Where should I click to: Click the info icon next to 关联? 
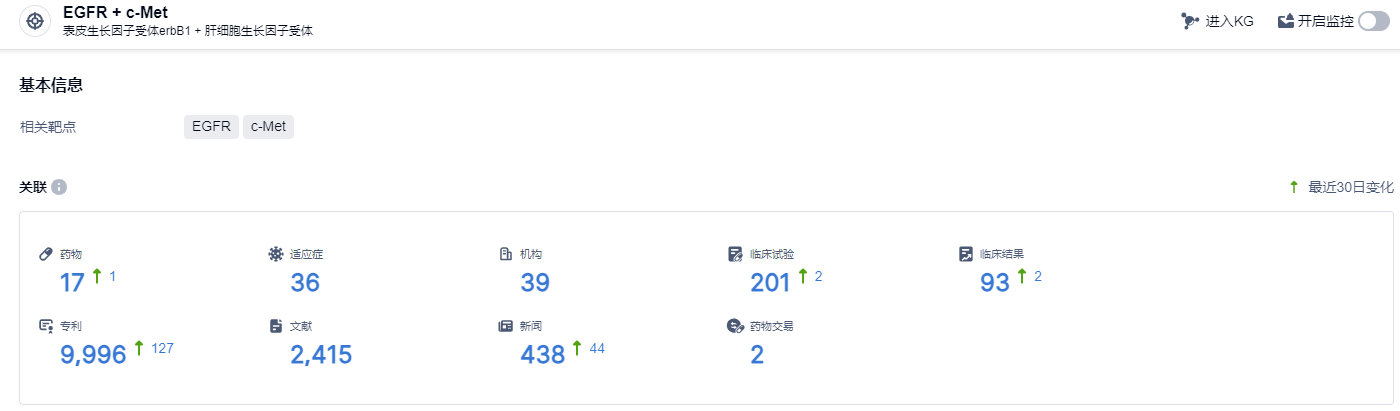click(59, 187)
